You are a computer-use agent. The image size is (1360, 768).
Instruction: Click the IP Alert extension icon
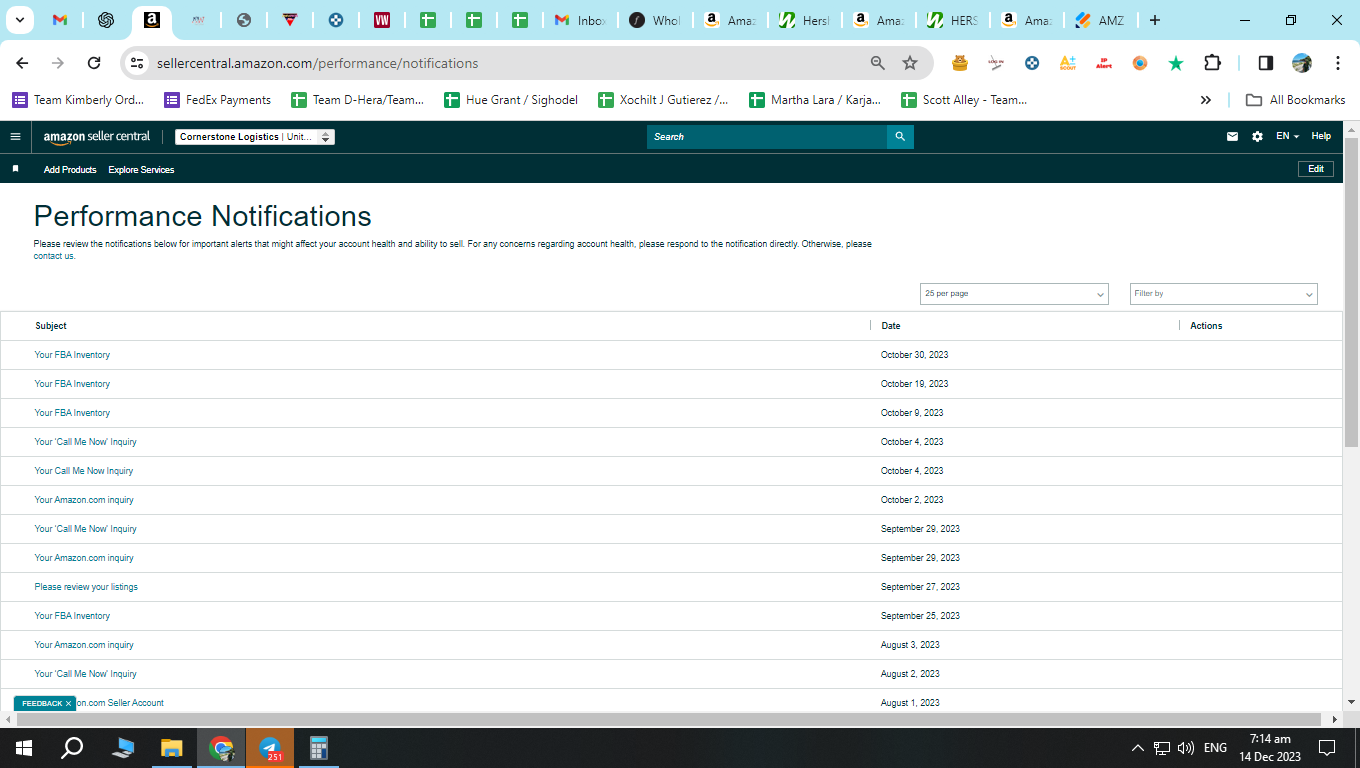tap(1104, 63)
